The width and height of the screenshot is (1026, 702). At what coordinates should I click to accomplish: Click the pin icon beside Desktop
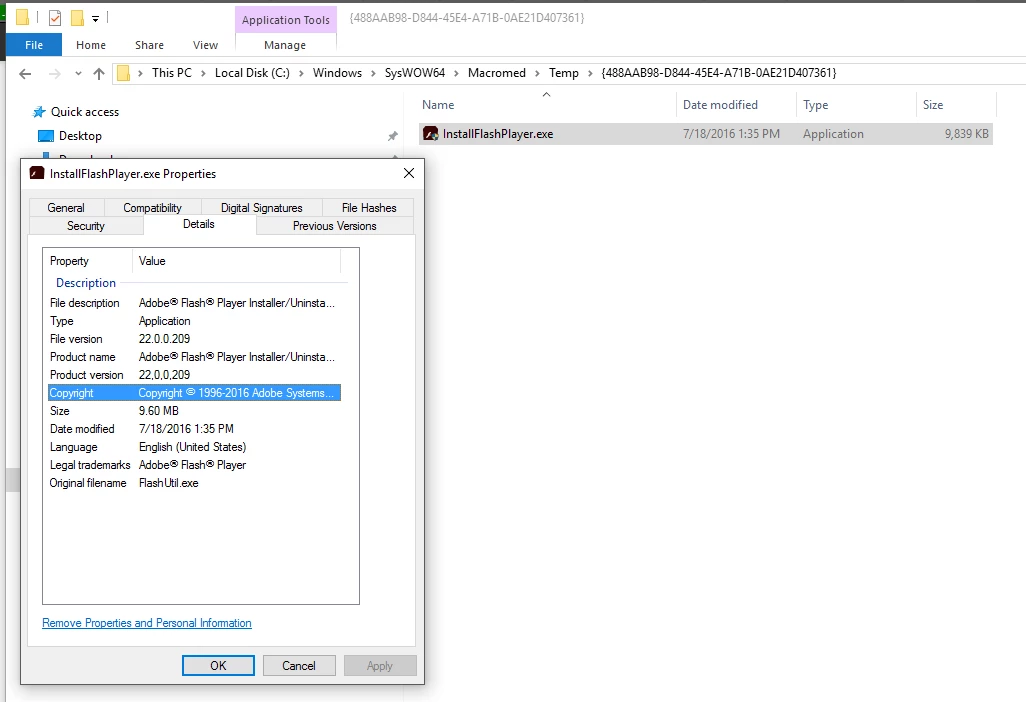coord(393,136)
